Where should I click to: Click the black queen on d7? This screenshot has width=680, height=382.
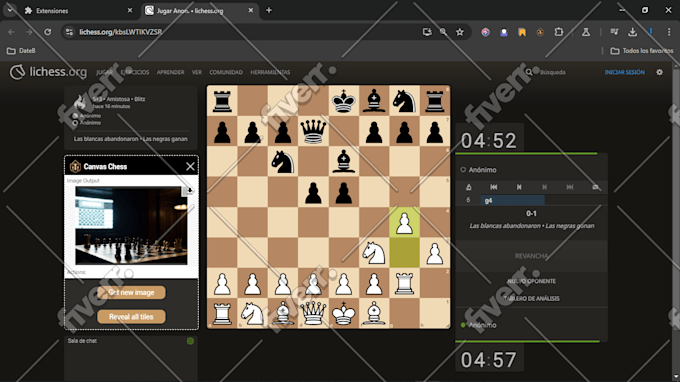click(x=313, y=131)
